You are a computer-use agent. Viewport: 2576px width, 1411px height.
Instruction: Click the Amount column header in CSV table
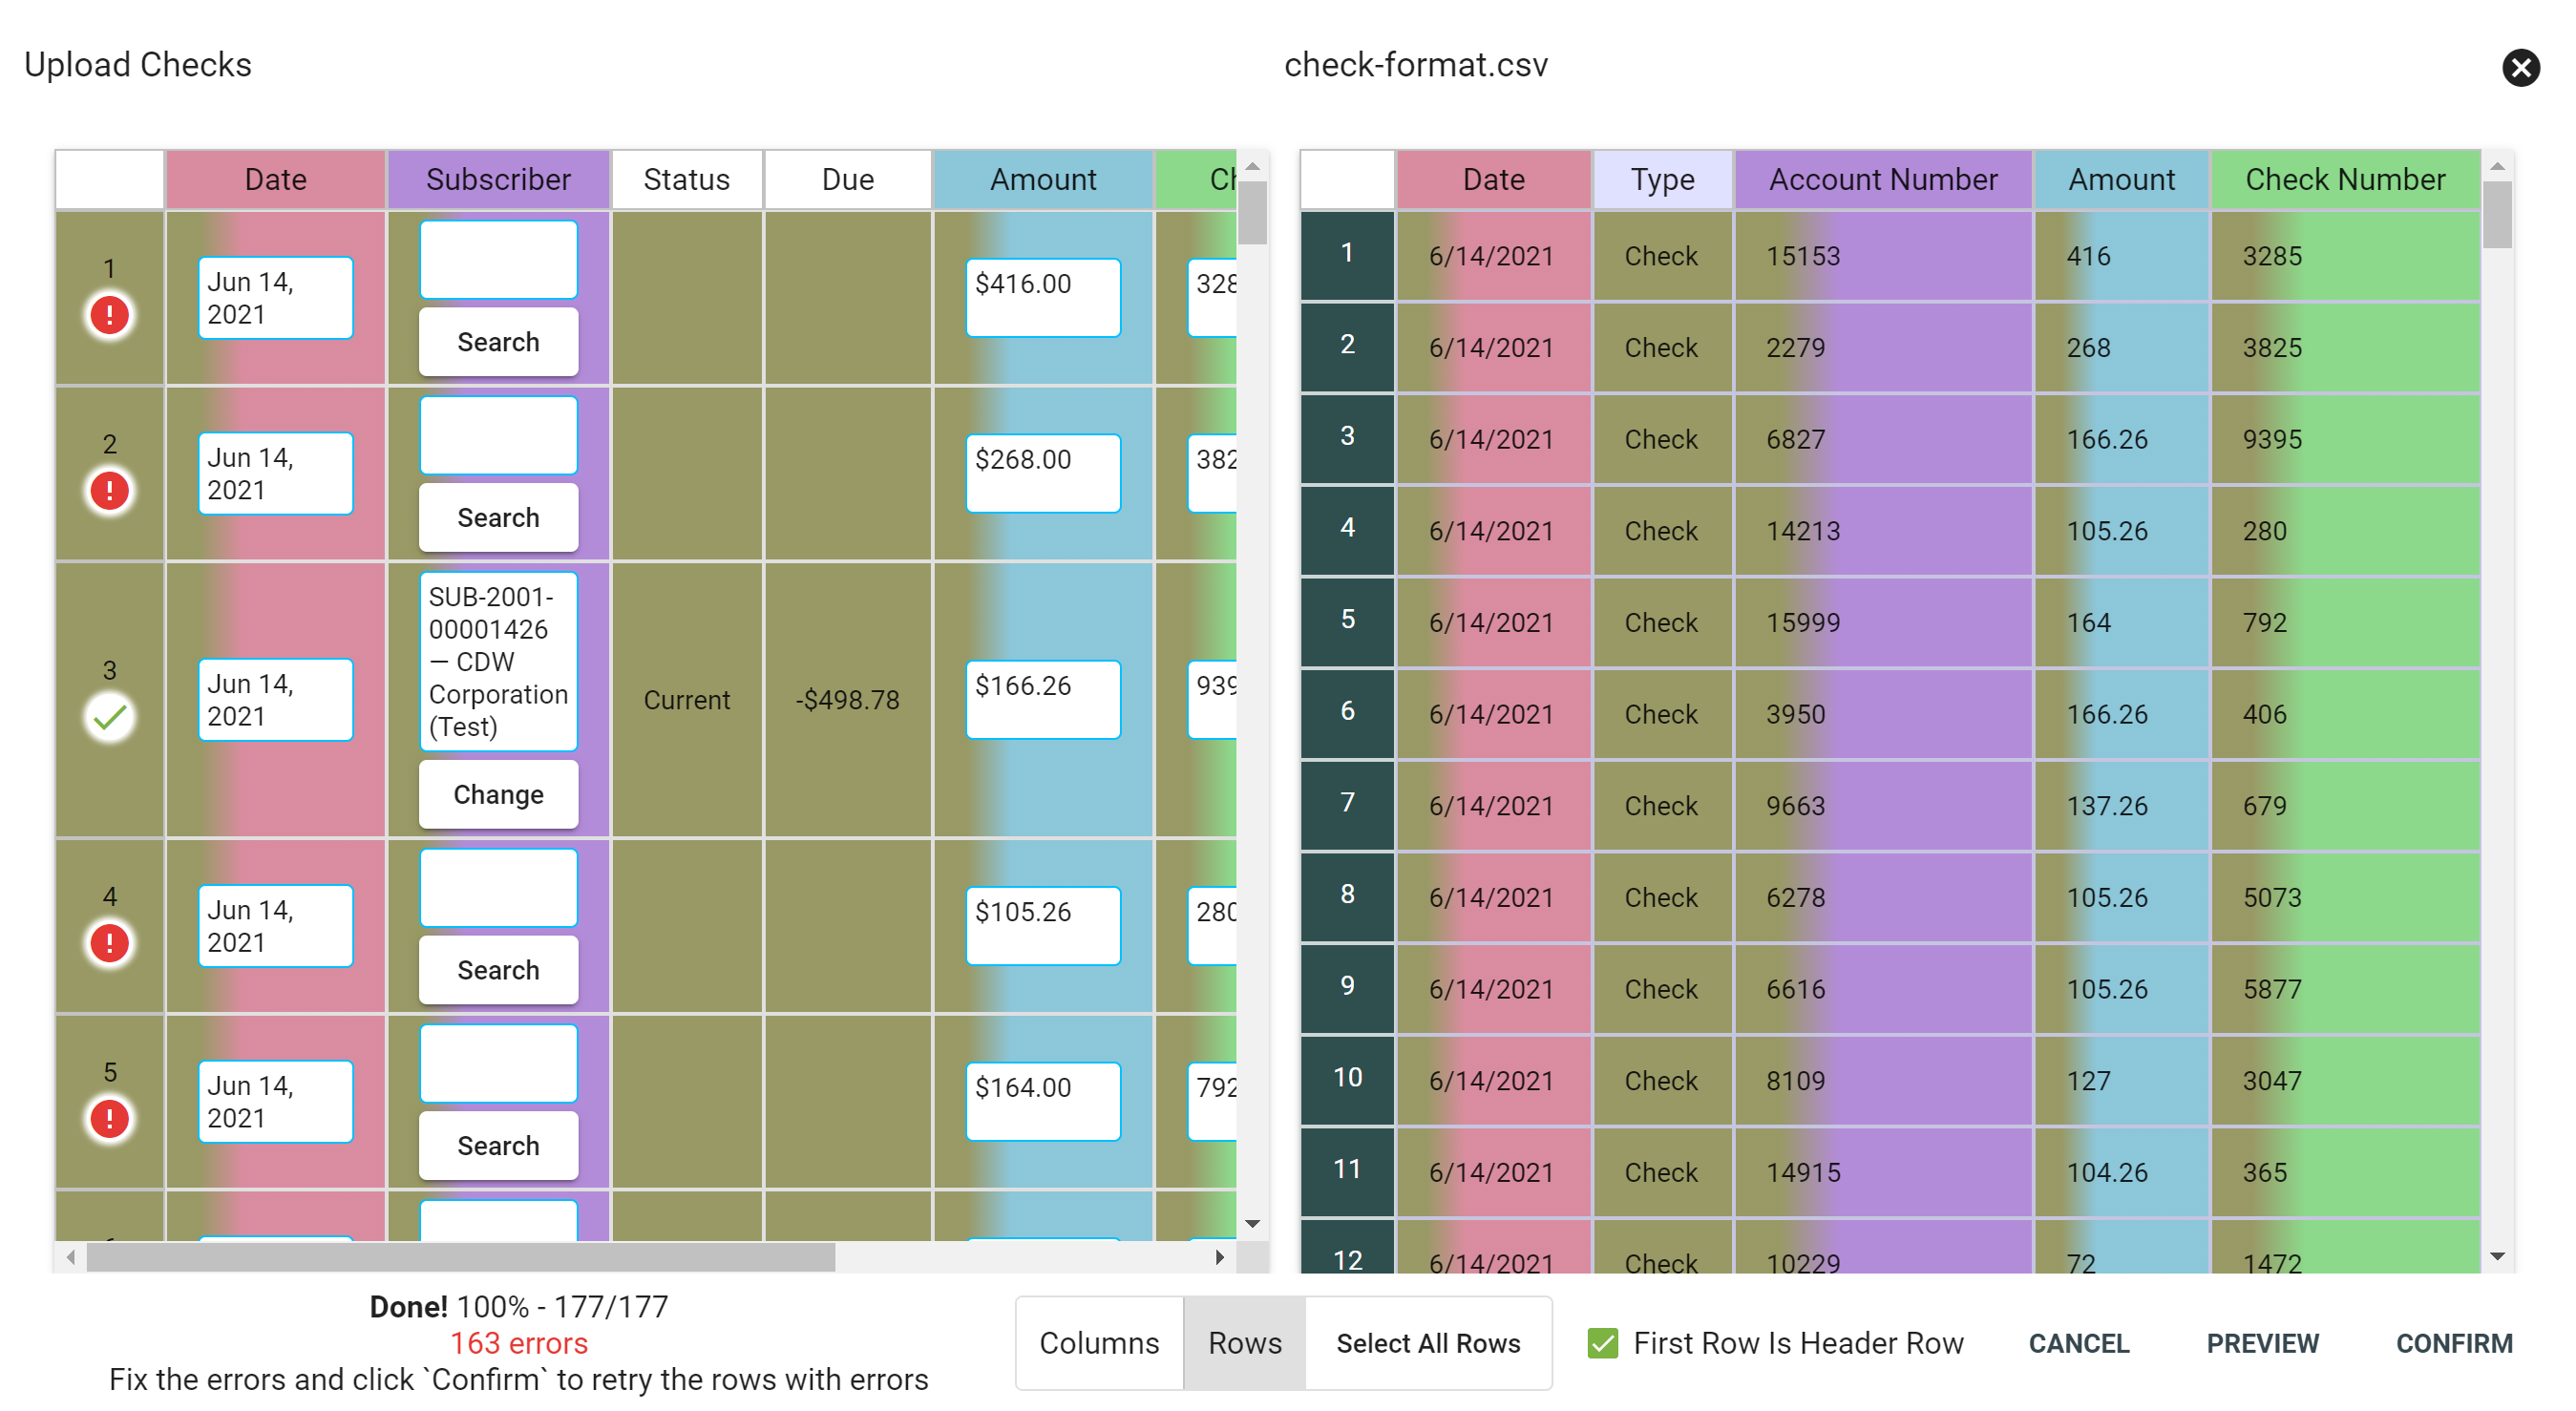2121,180
